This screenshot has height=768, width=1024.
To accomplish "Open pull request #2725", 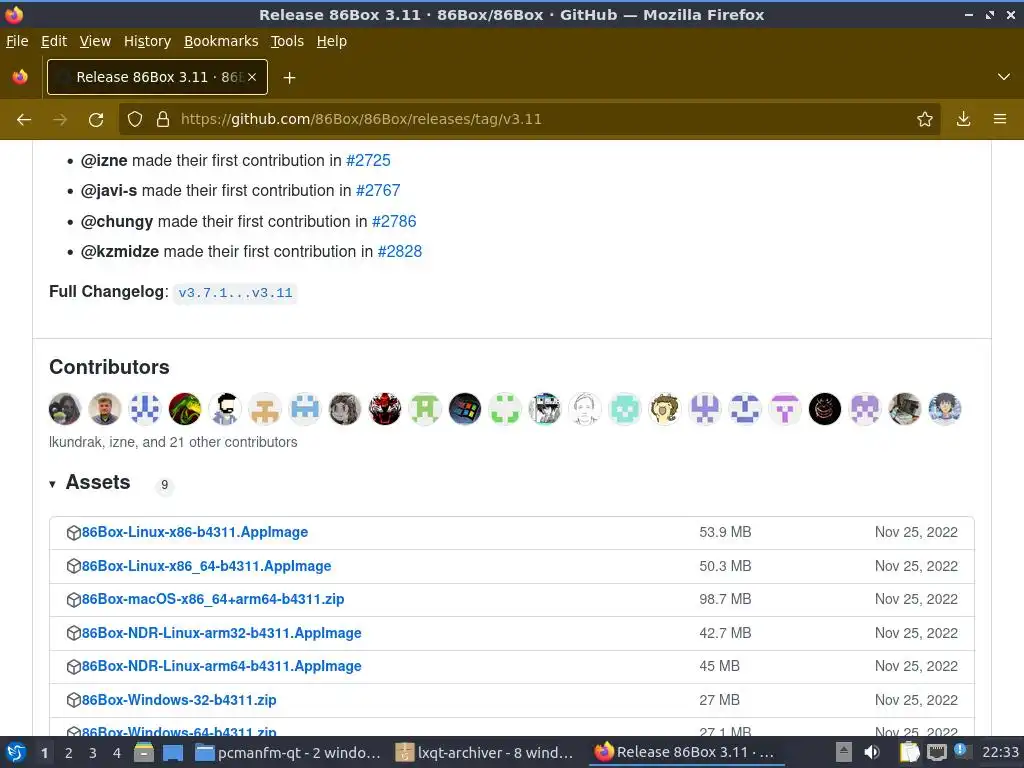I will click(x=368, y=161).
